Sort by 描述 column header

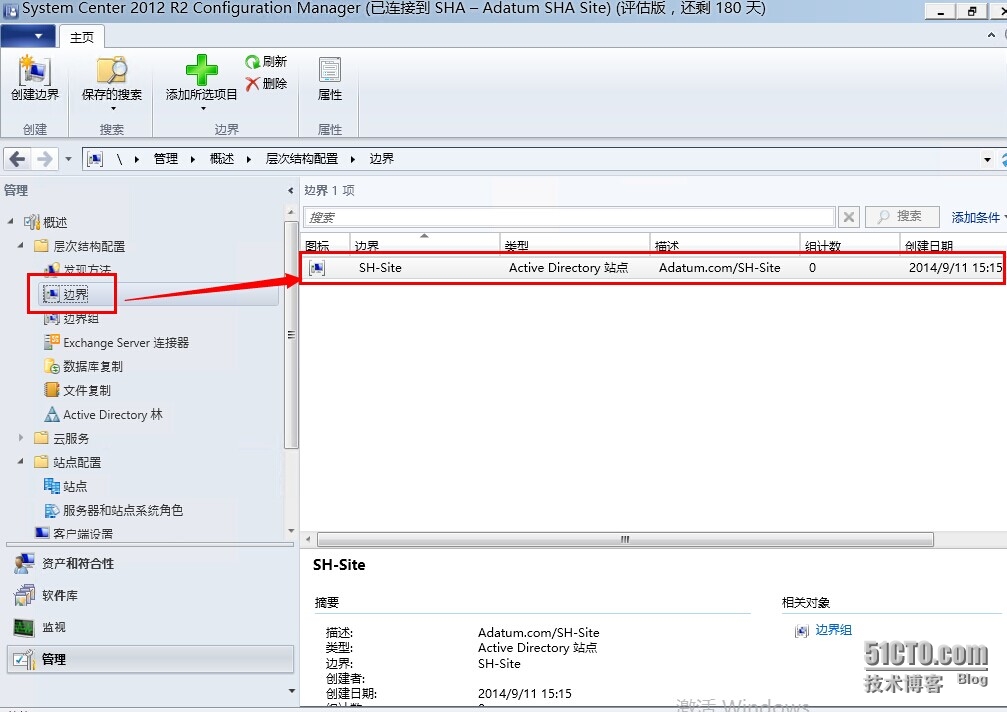coord(724,244)
